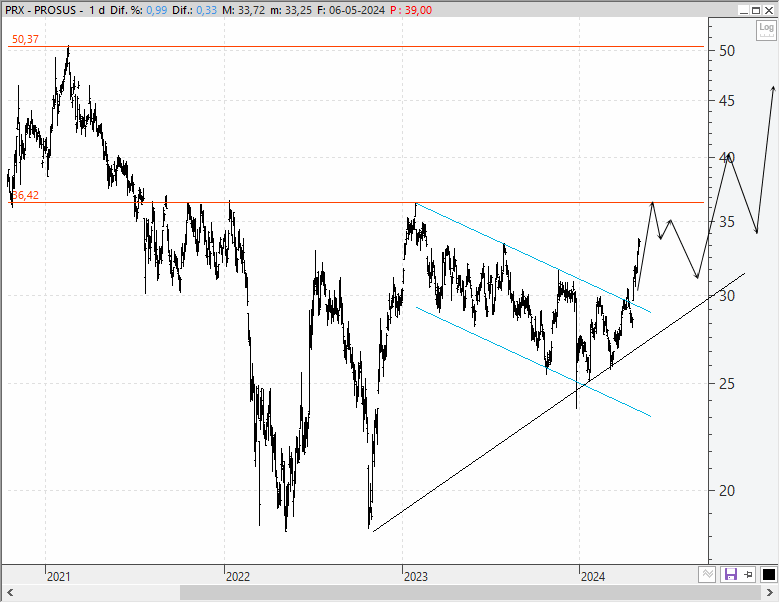
Task: Select the black ascending trend line
Action: (559, 402)
